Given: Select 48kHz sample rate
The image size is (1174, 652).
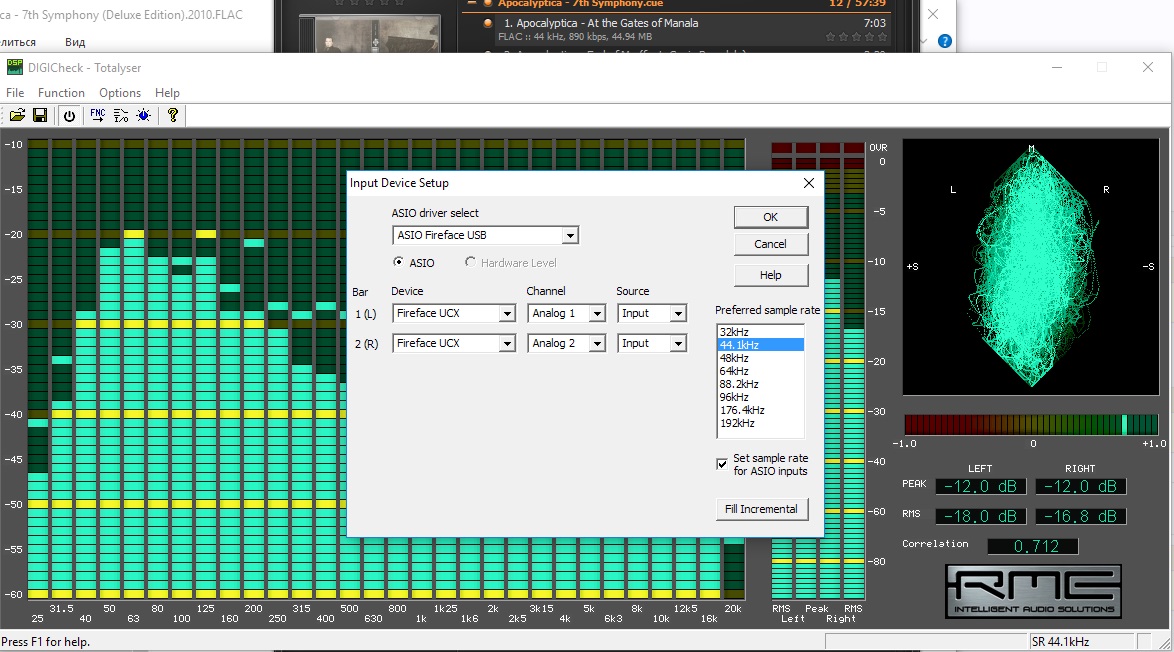Looking at the screenshot, I should (761, 358).
